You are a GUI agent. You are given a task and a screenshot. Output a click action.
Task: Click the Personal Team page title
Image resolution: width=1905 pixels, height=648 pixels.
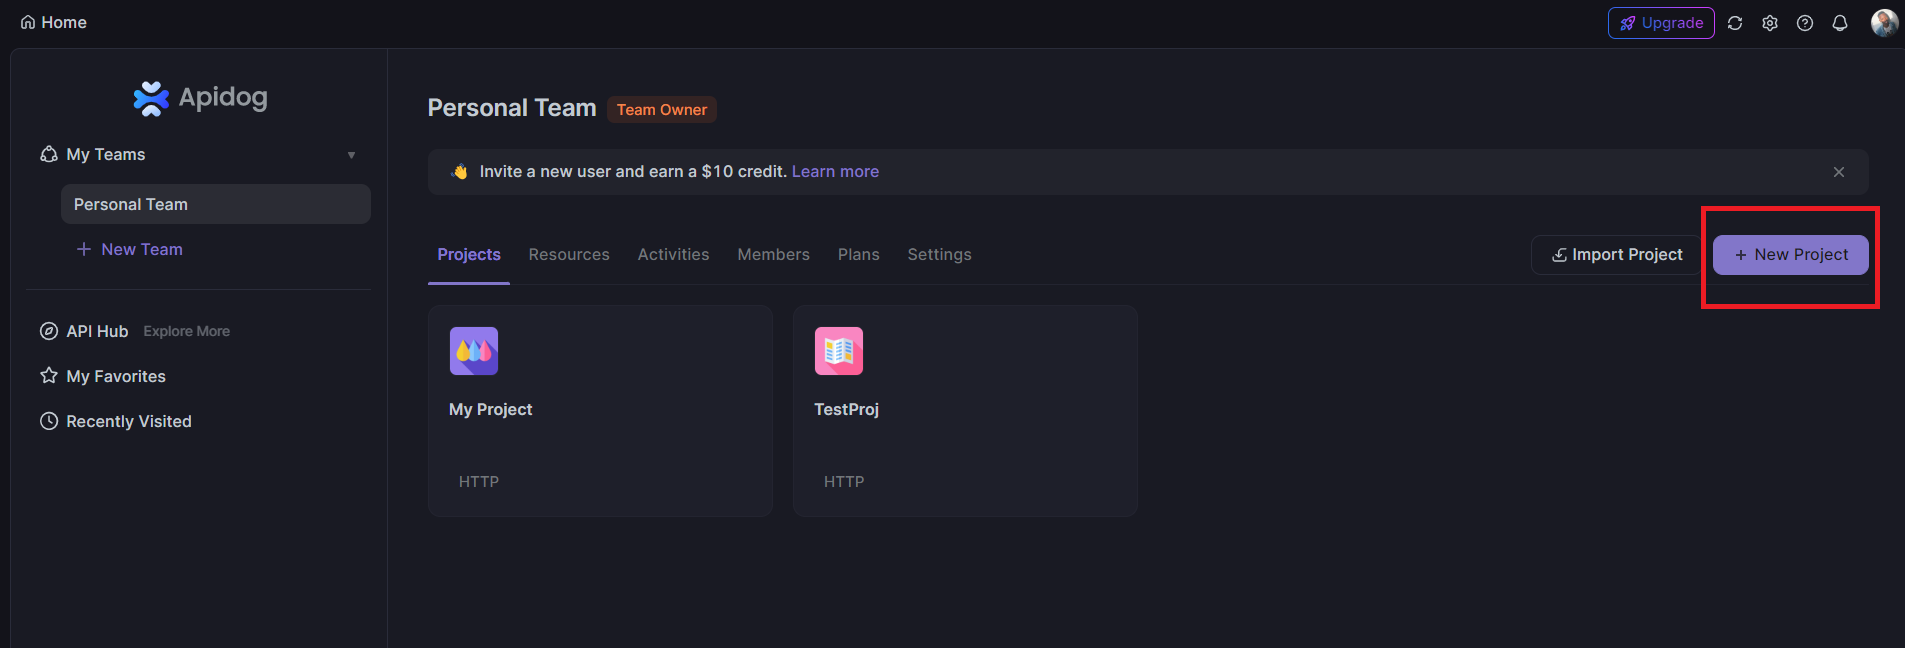coord(512,108)
